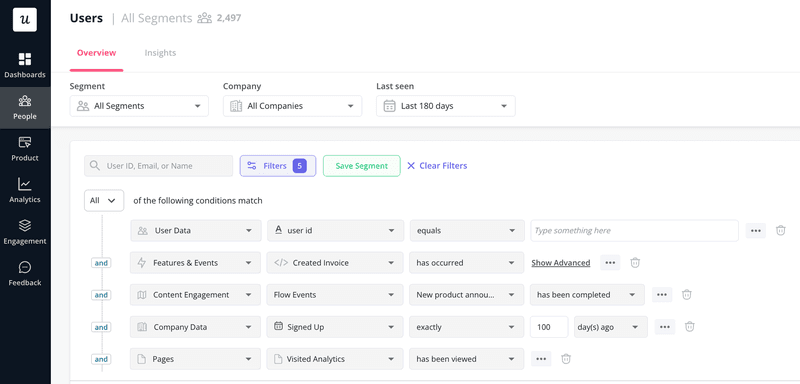
Task: Open the All Companies dropdown
Action: [292, 106]
